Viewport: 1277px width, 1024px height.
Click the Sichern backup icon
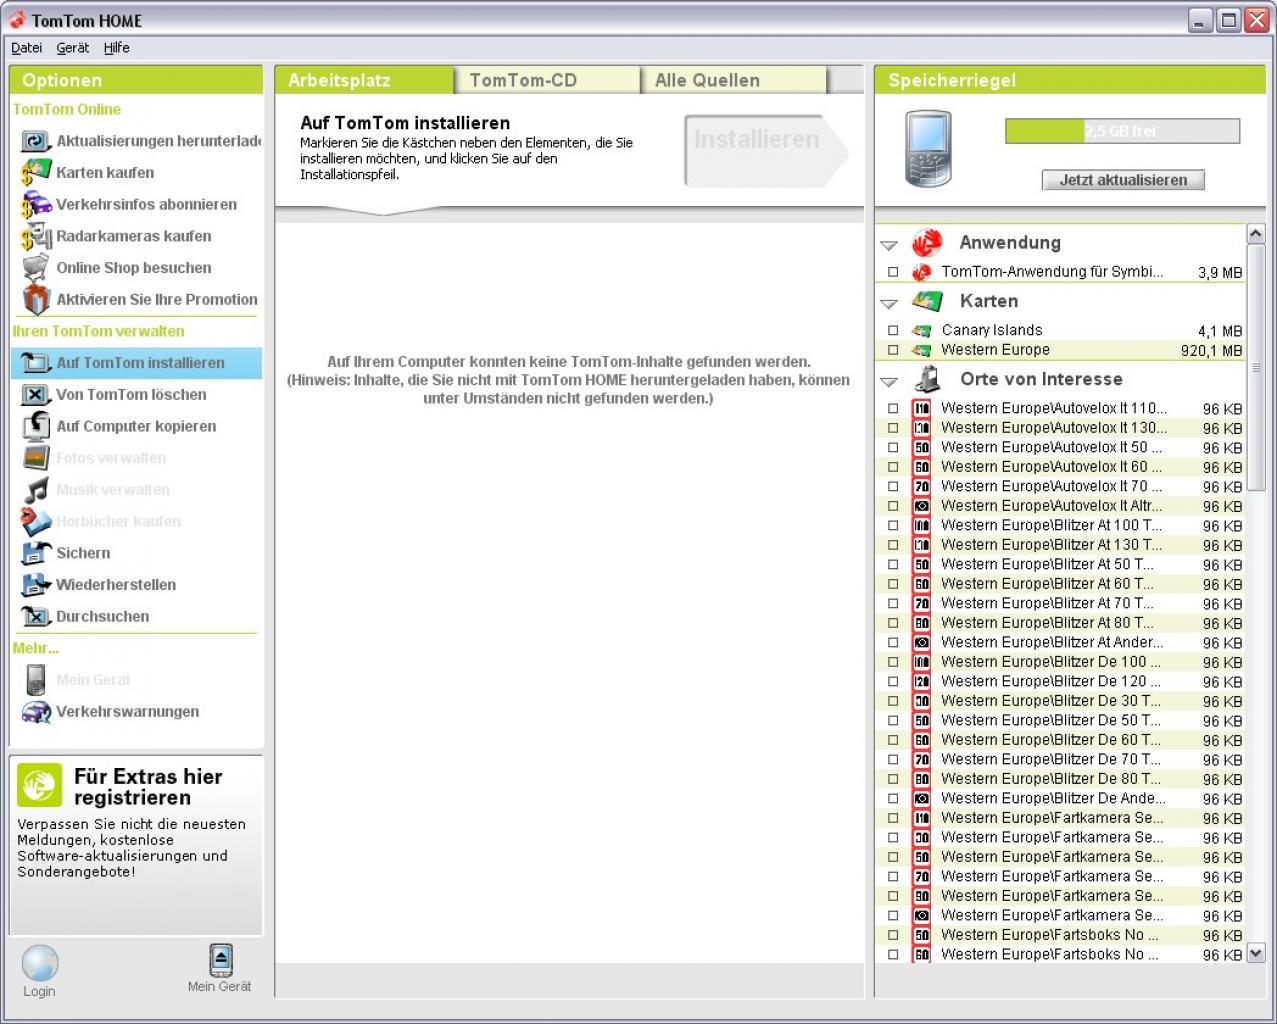[x=36, y=553]
